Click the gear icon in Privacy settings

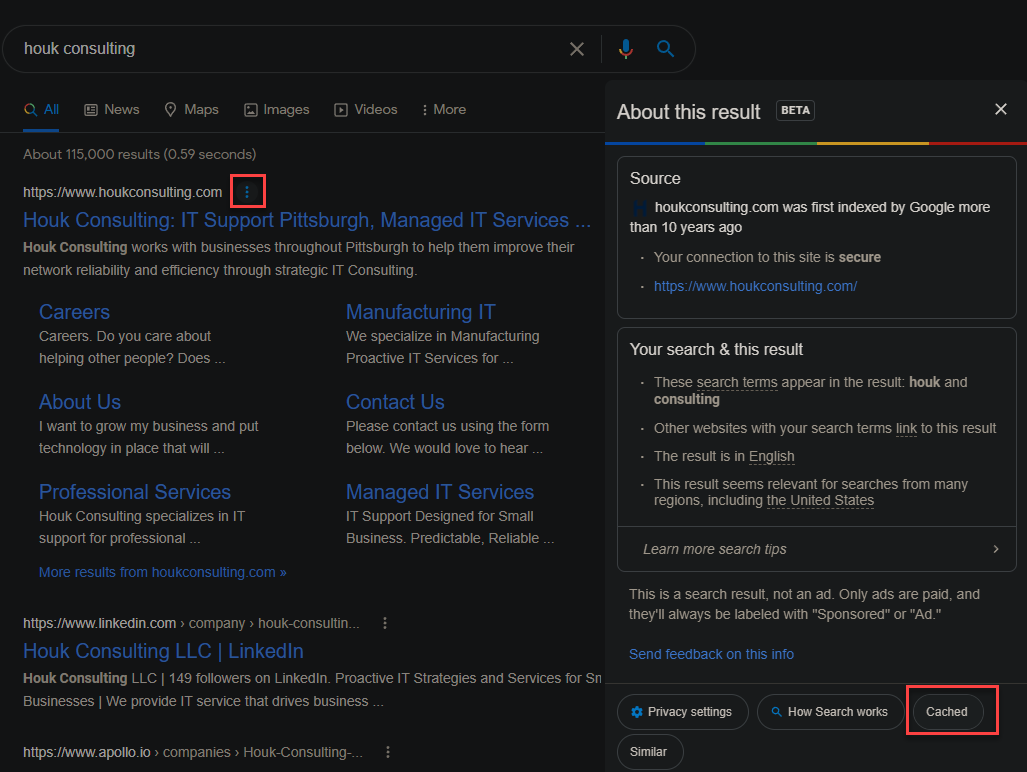click(637, 712)
